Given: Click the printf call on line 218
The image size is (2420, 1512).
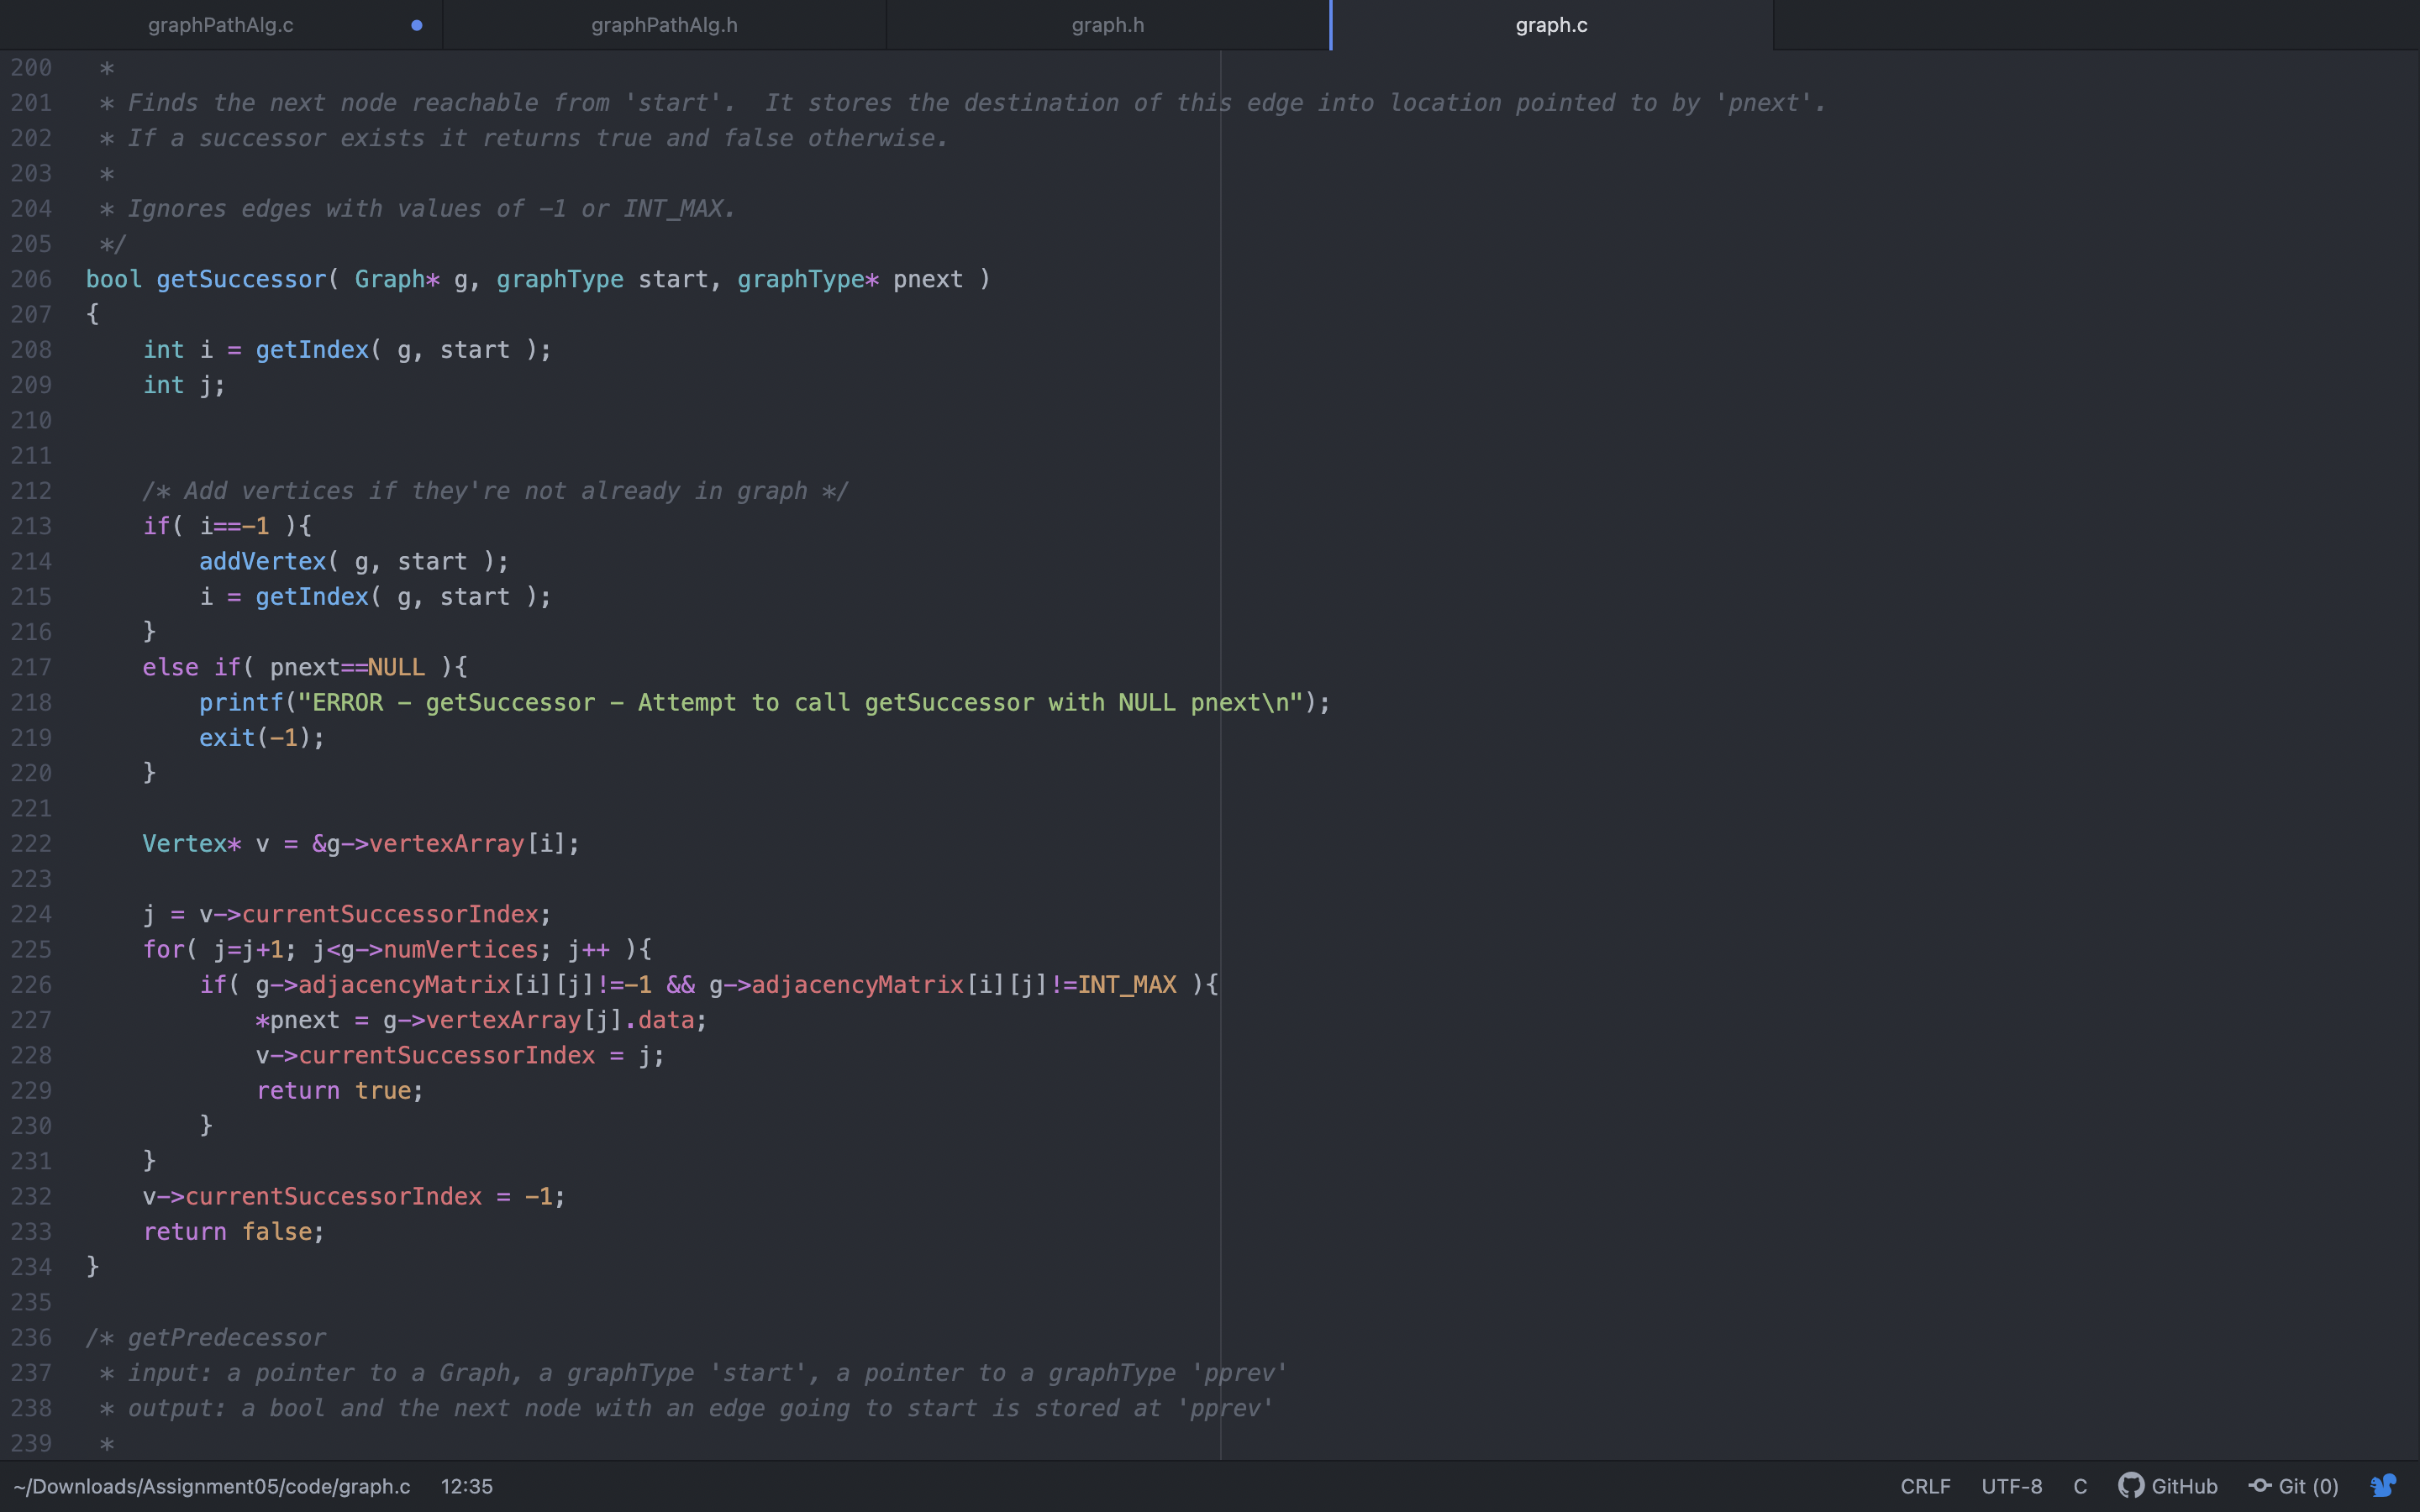Looking at the screenshot, I should point(241,702).
